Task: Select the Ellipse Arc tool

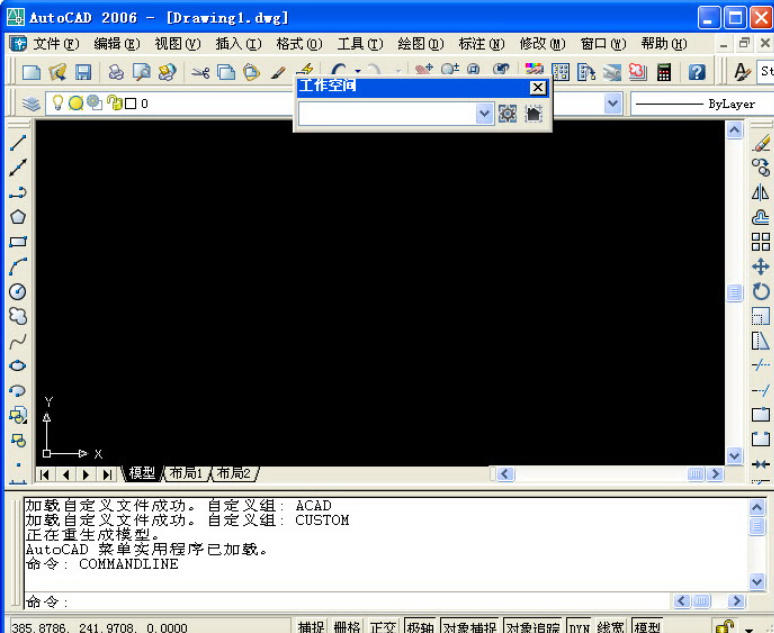Action: pyautogui.click(x=18, y=391)
